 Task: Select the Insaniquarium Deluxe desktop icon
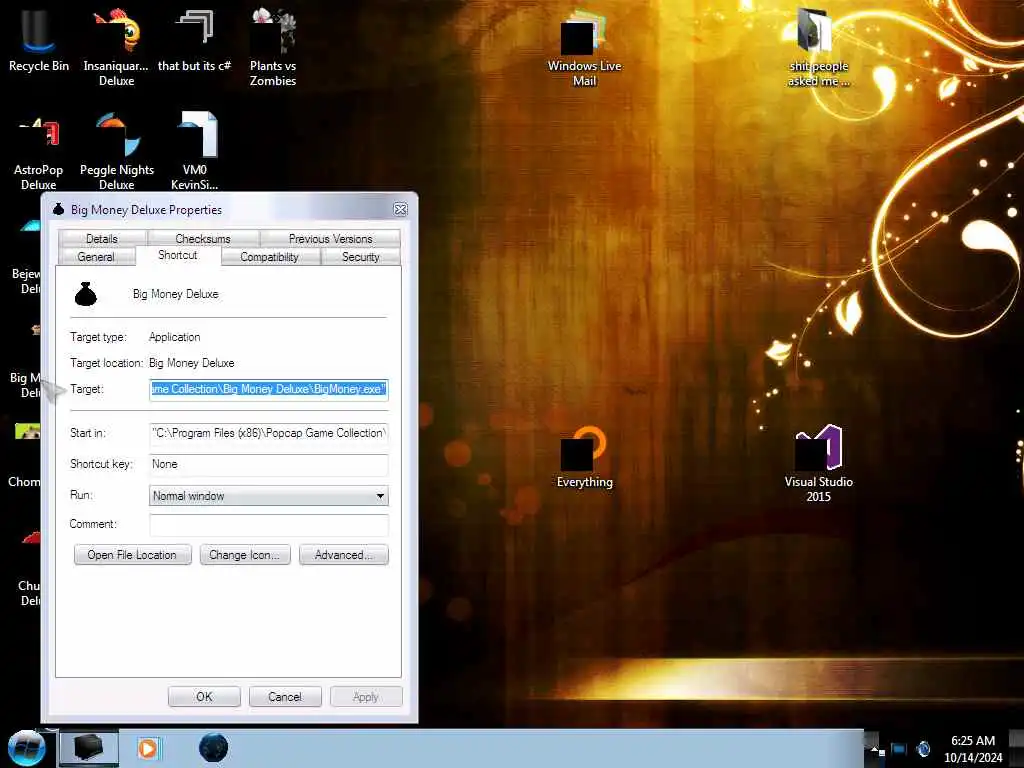[116, 47]
